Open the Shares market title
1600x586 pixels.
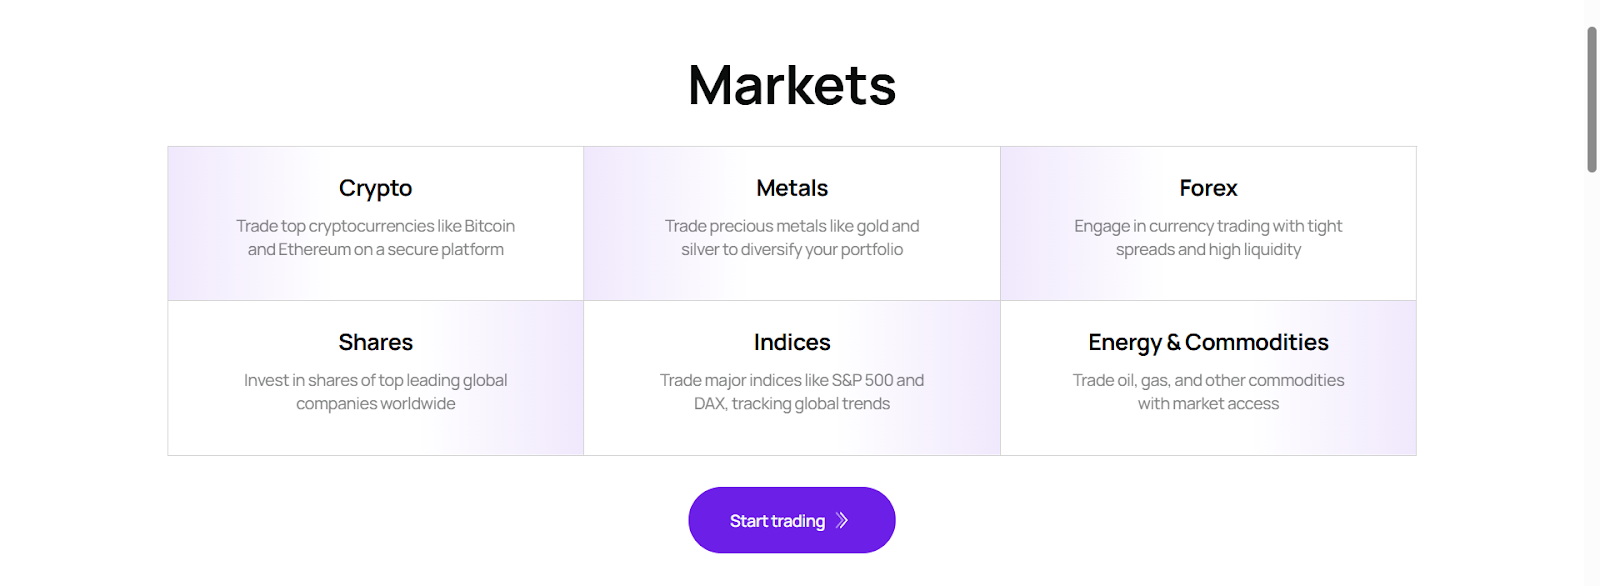click(x=375, y=342)
